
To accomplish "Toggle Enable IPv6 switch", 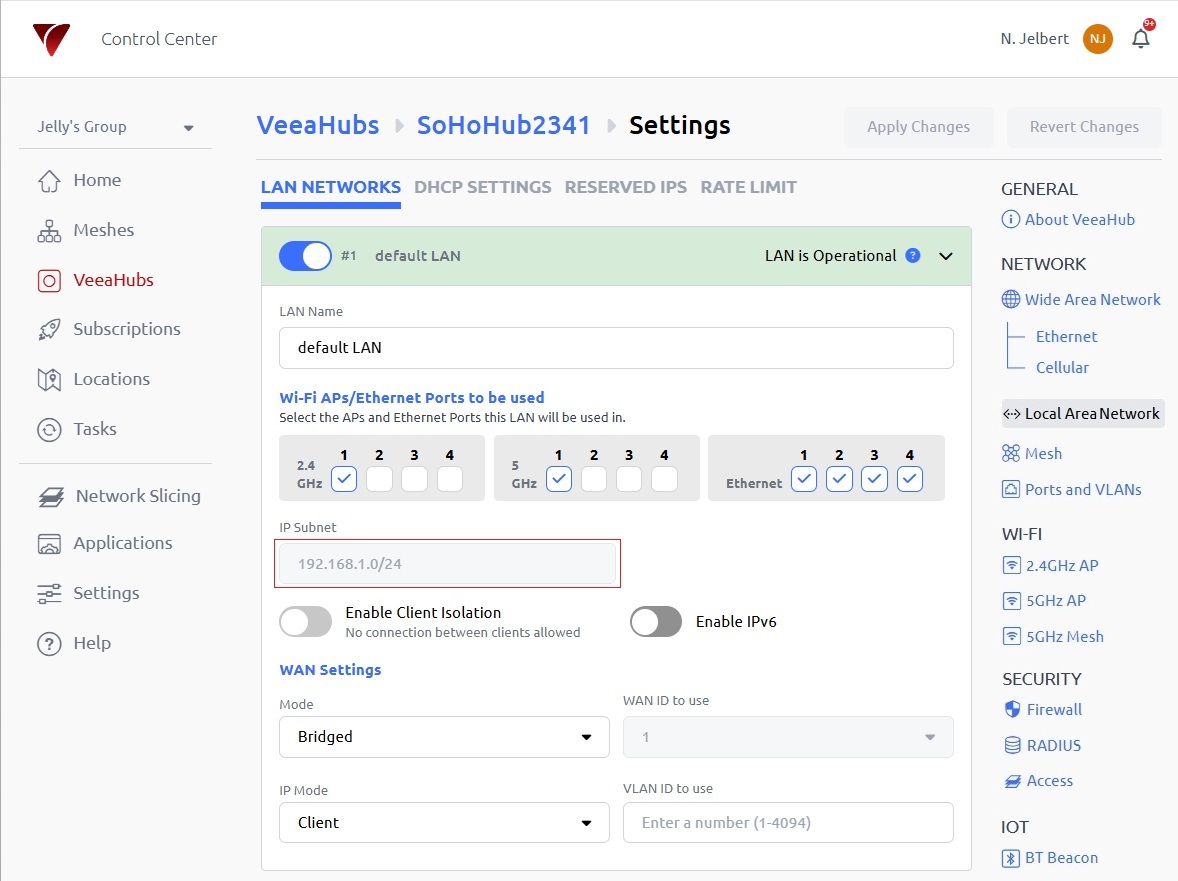I will click(x=656, y=622).
